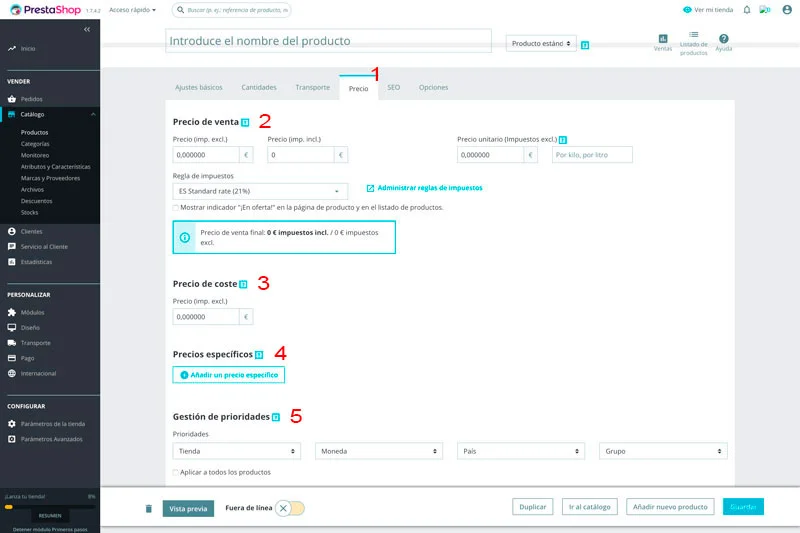The width and height of the screenshot is (800, 533).
Task: Click the Precio (imp. incl.) field
Action: click(301, 155)
